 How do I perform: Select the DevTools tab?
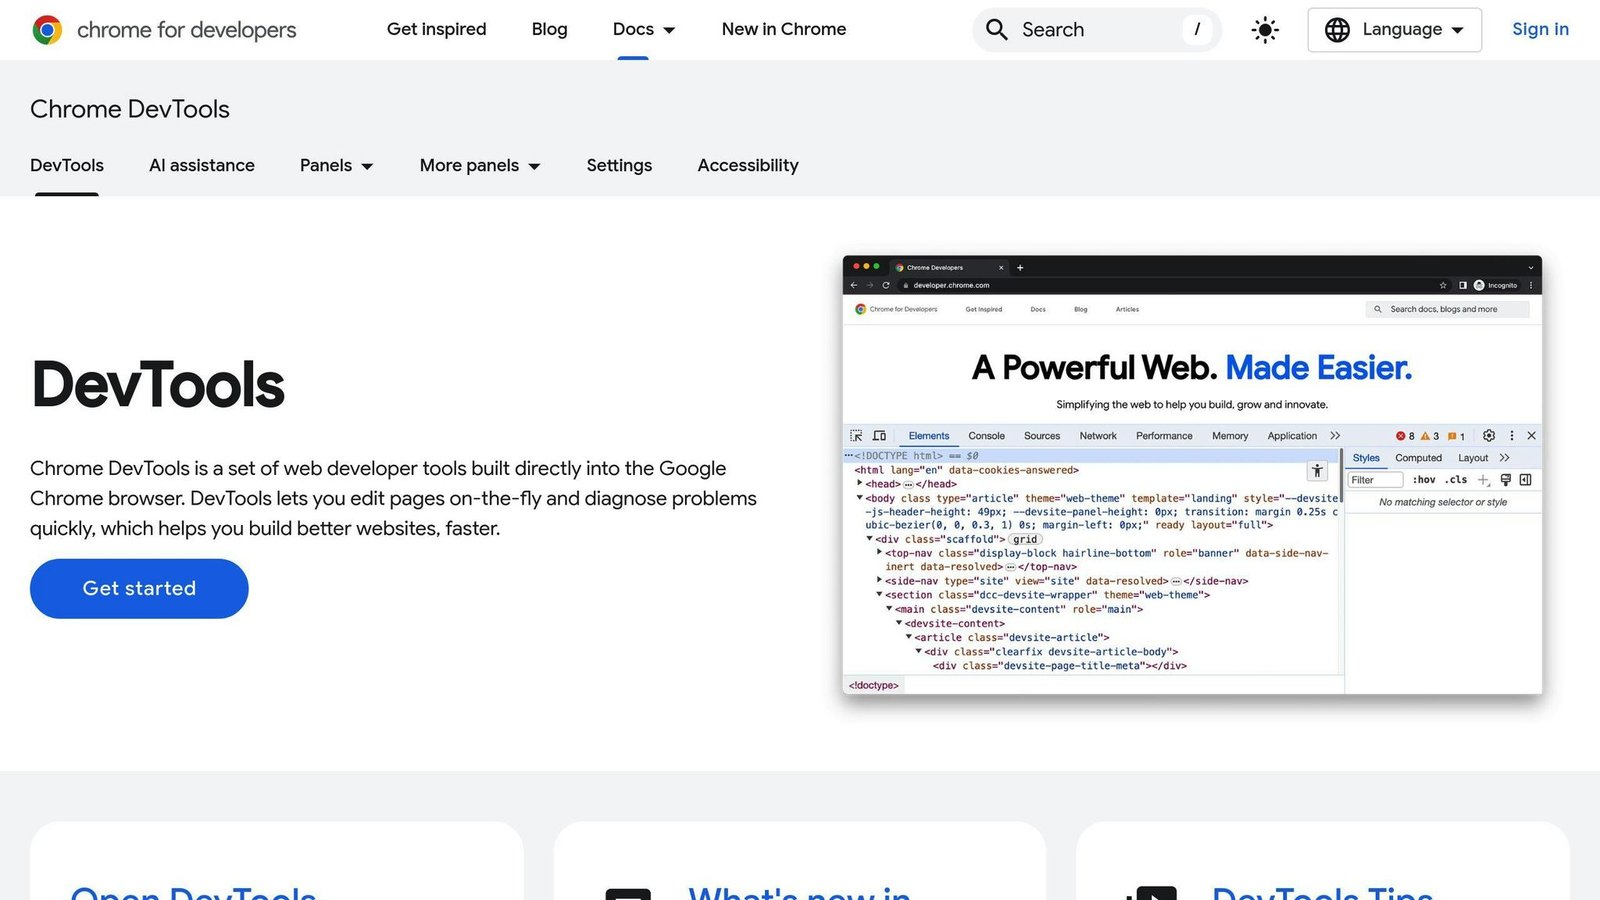[x=67, y=166]
